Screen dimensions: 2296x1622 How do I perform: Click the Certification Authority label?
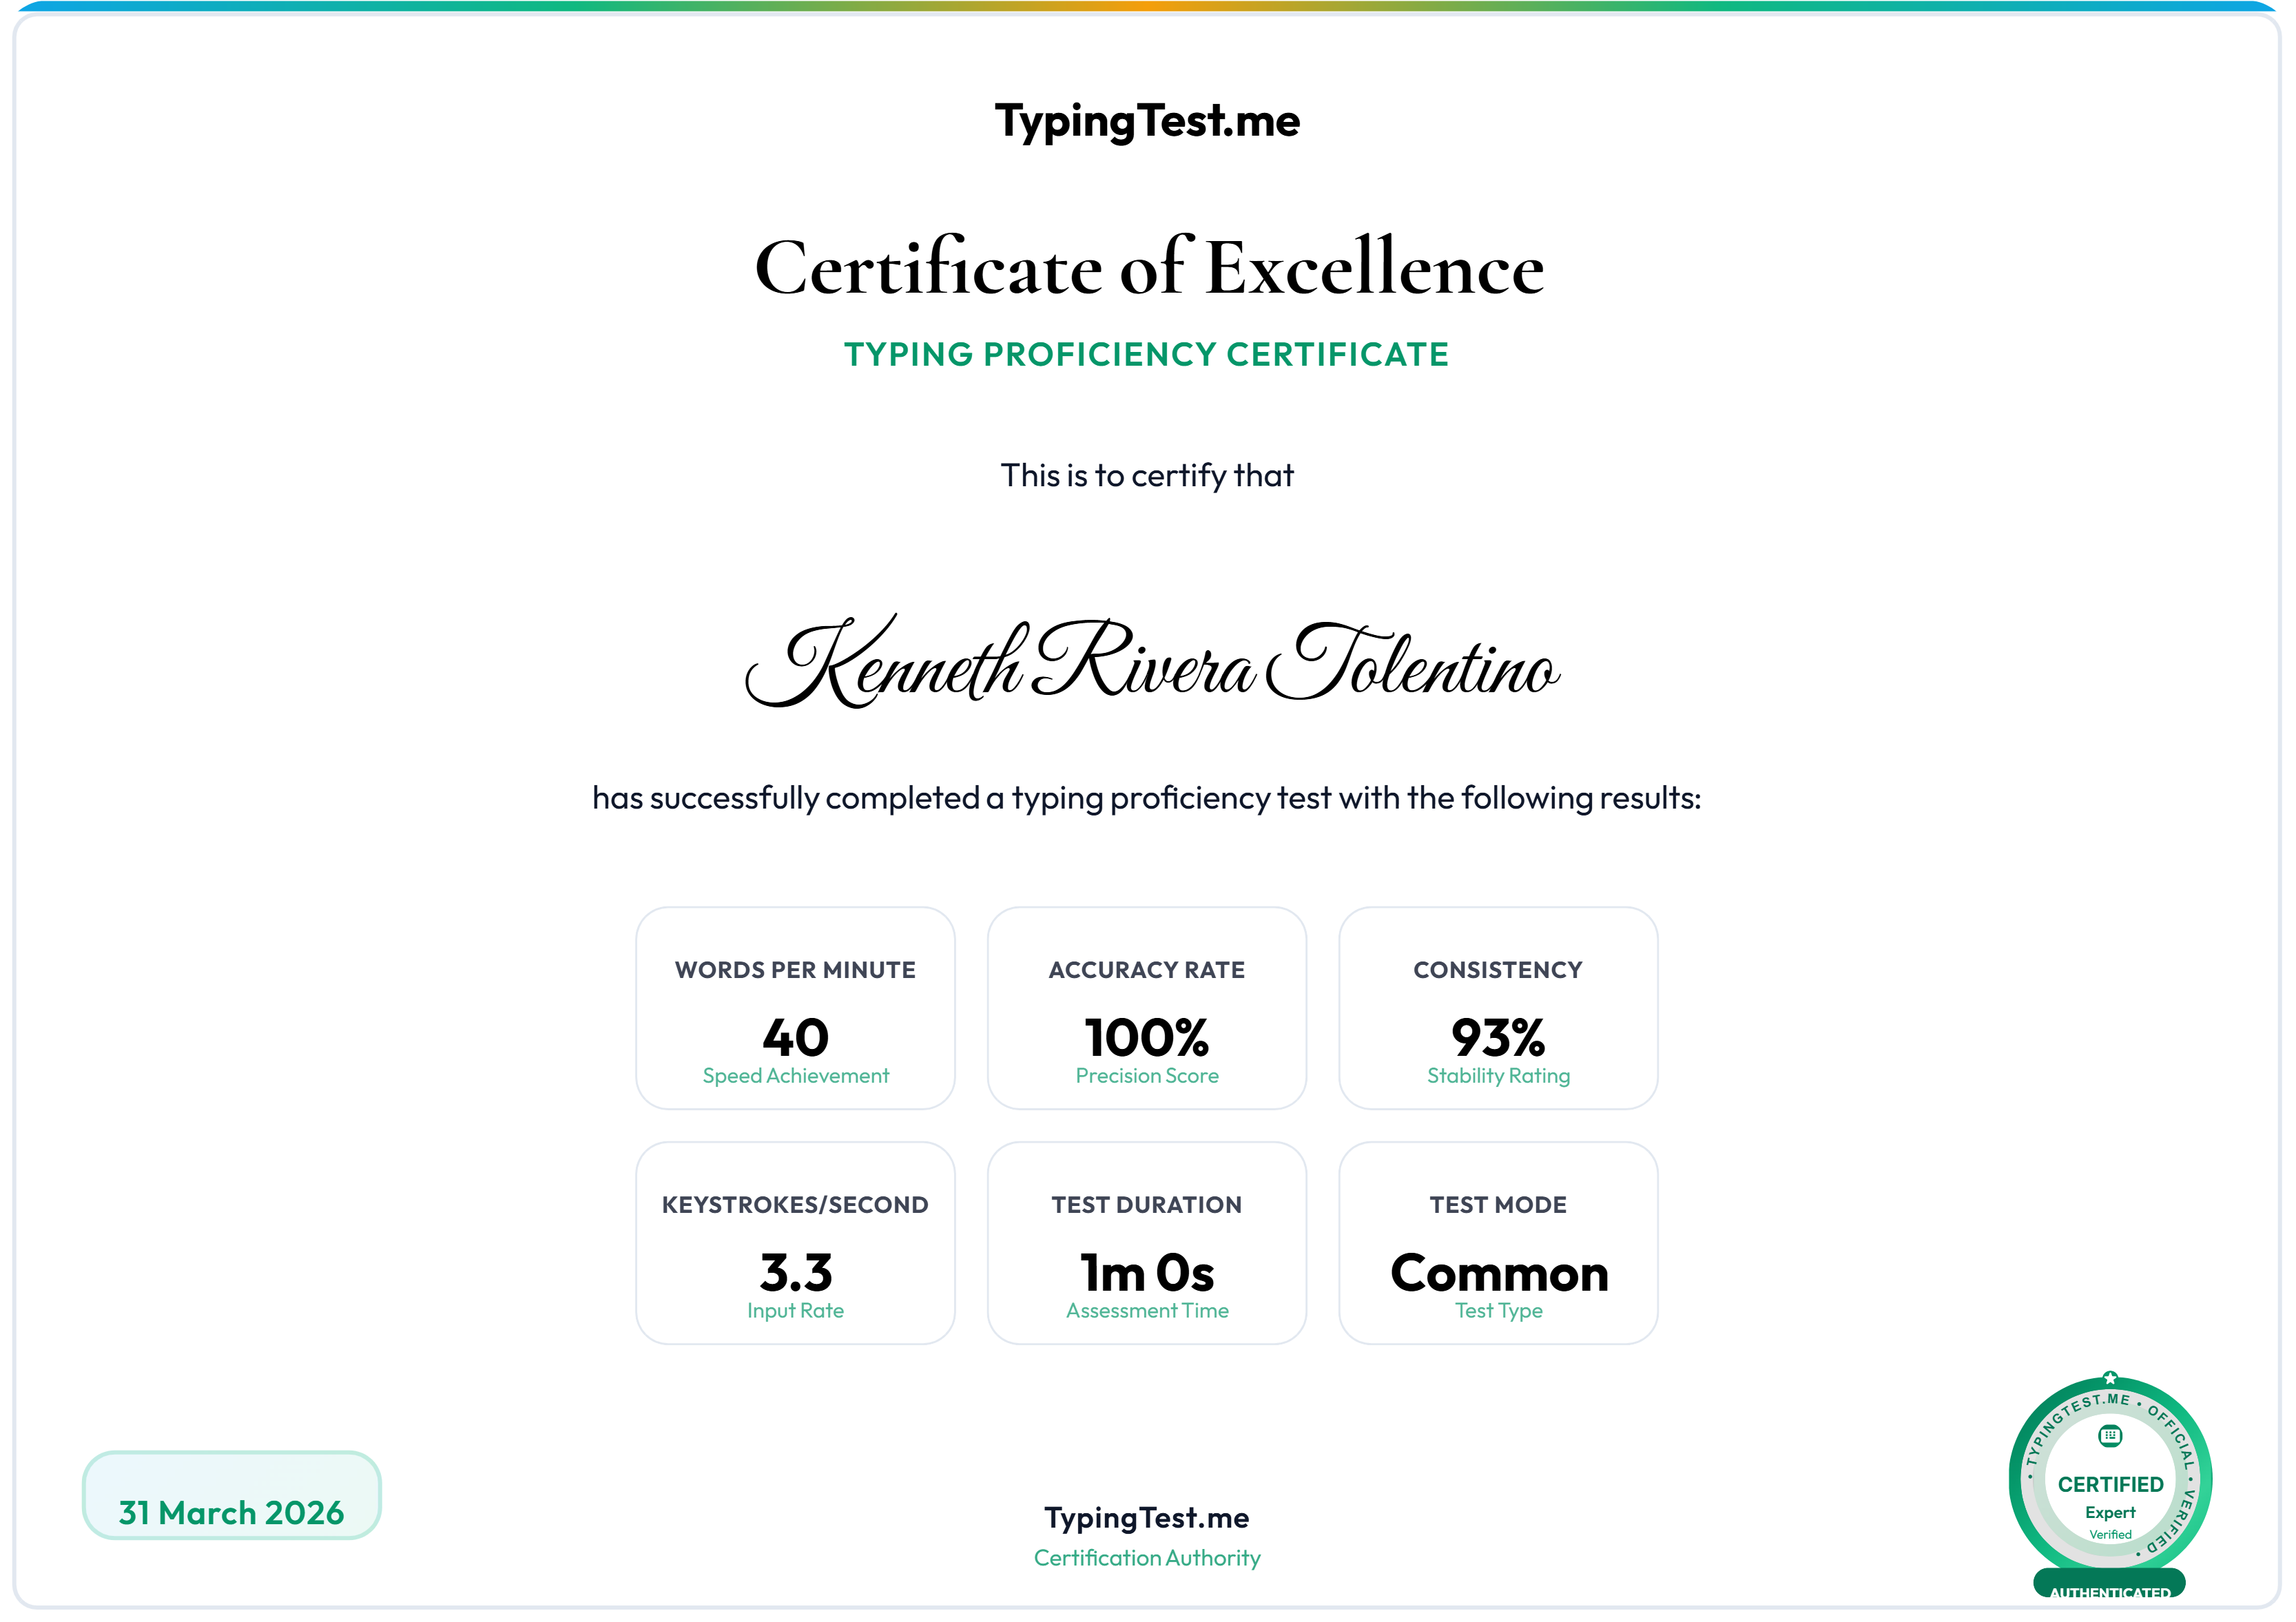[x=1147, y=1558]
